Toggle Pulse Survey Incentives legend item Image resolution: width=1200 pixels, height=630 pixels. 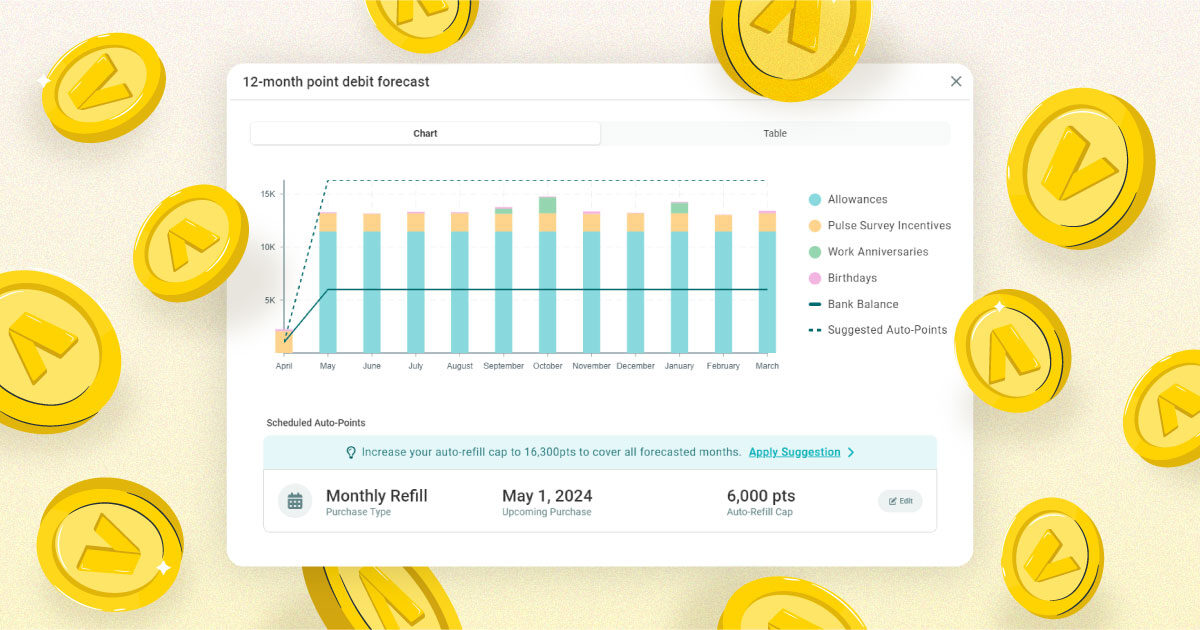tap(889, 226)
